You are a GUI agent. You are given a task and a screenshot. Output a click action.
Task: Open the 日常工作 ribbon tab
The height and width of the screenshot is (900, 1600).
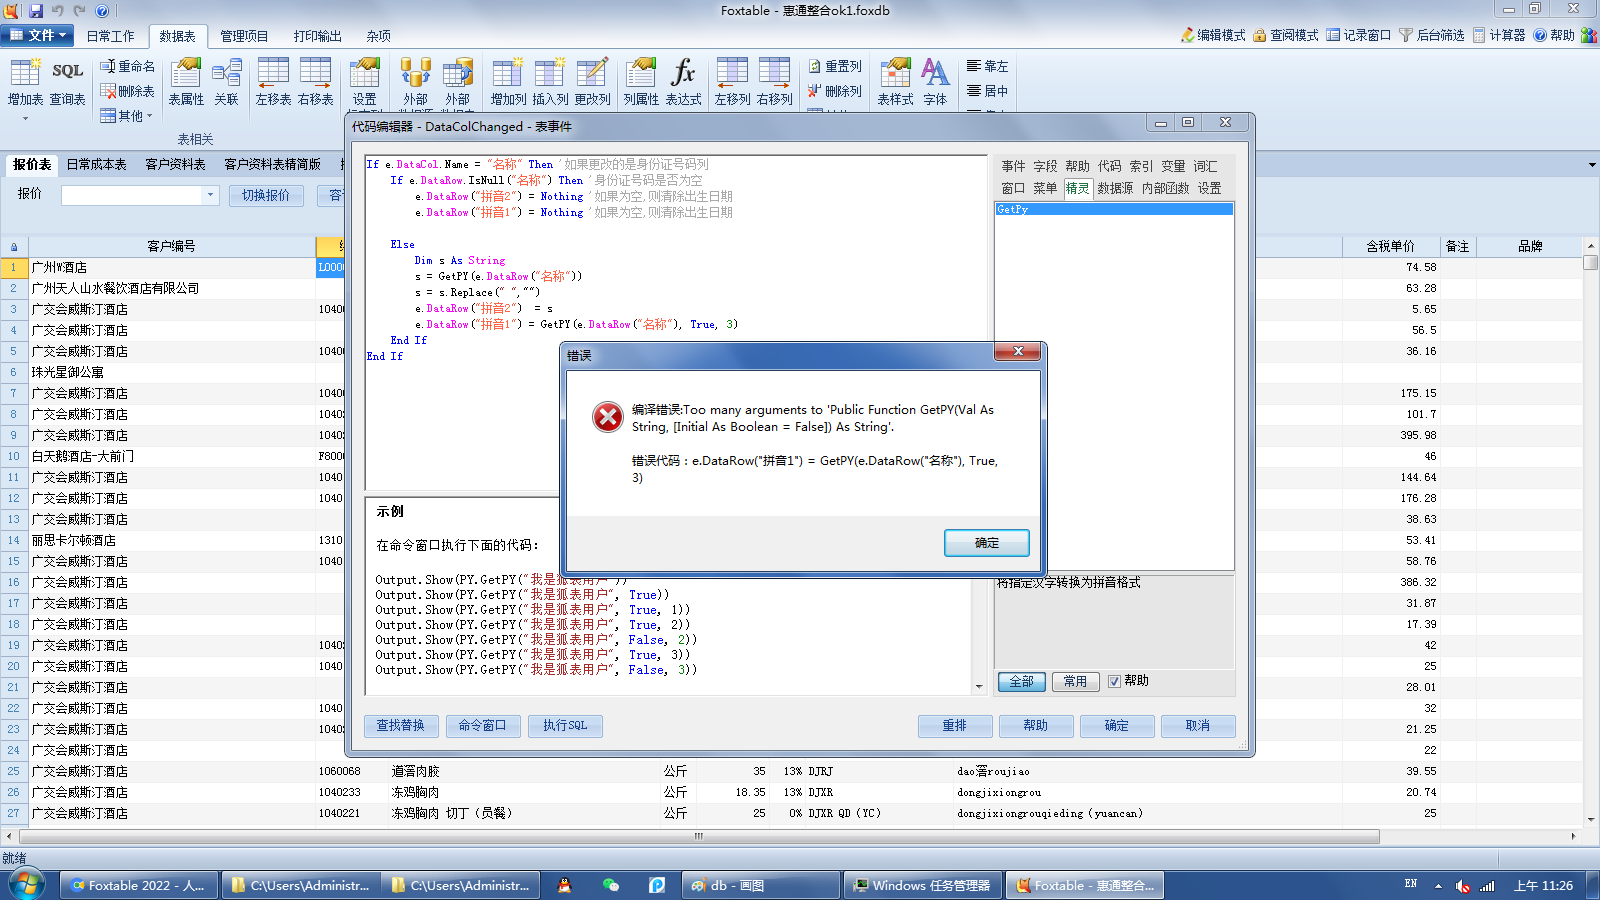pyautogui.click(x=110, y=36)
